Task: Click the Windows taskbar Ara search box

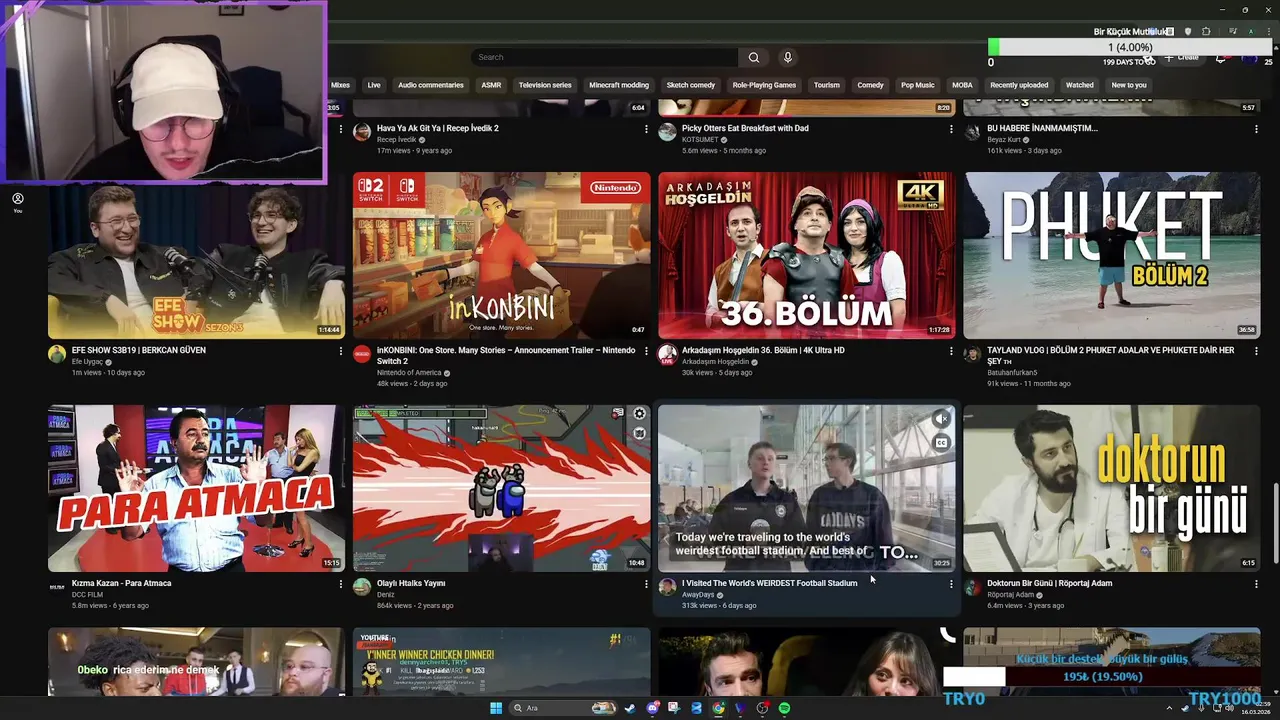Action: 563,708
